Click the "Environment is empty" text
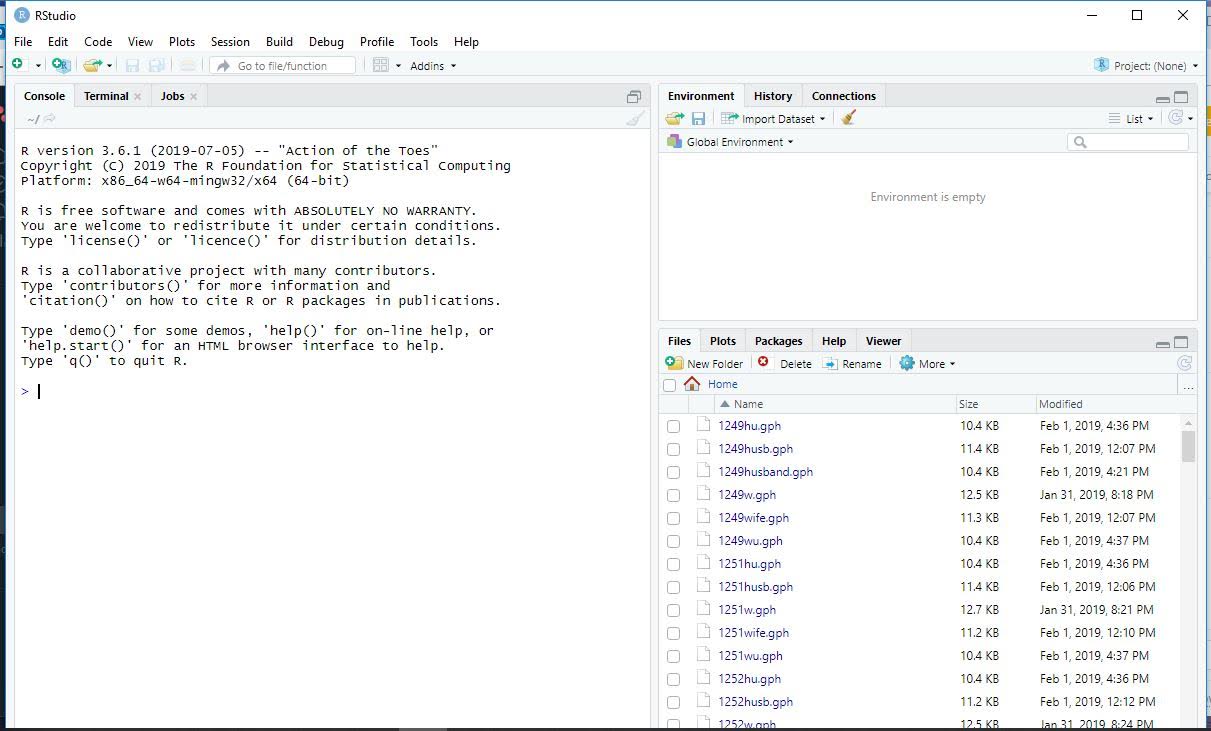The width and height of the screenshot is (1211, 731). point(928,197)
